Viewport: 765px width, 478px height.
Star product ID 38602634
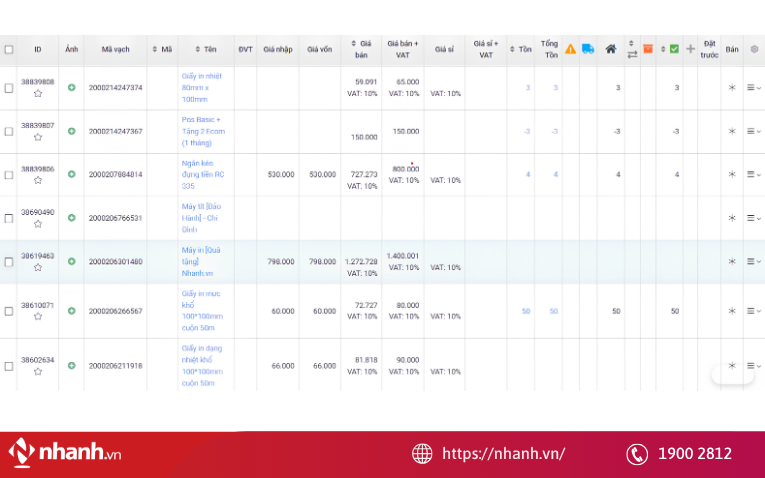point(38,372)
